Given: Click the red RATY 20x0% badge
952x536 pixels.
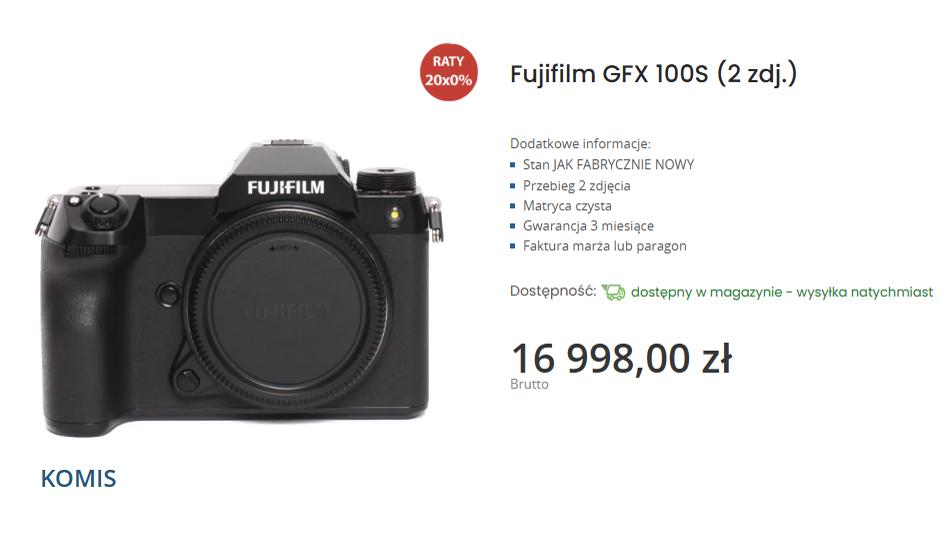Looking at the screenshot, I should tap(449, 72).
